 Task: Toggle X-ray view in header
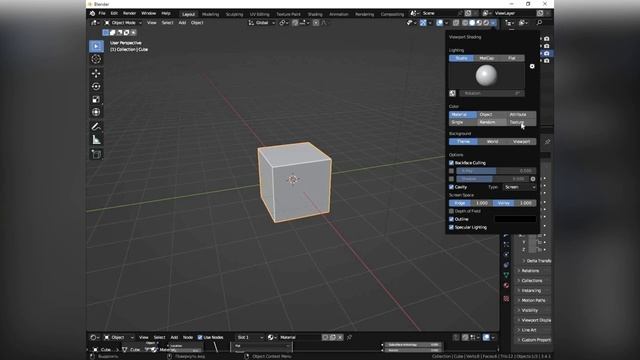tap(456, 23)
